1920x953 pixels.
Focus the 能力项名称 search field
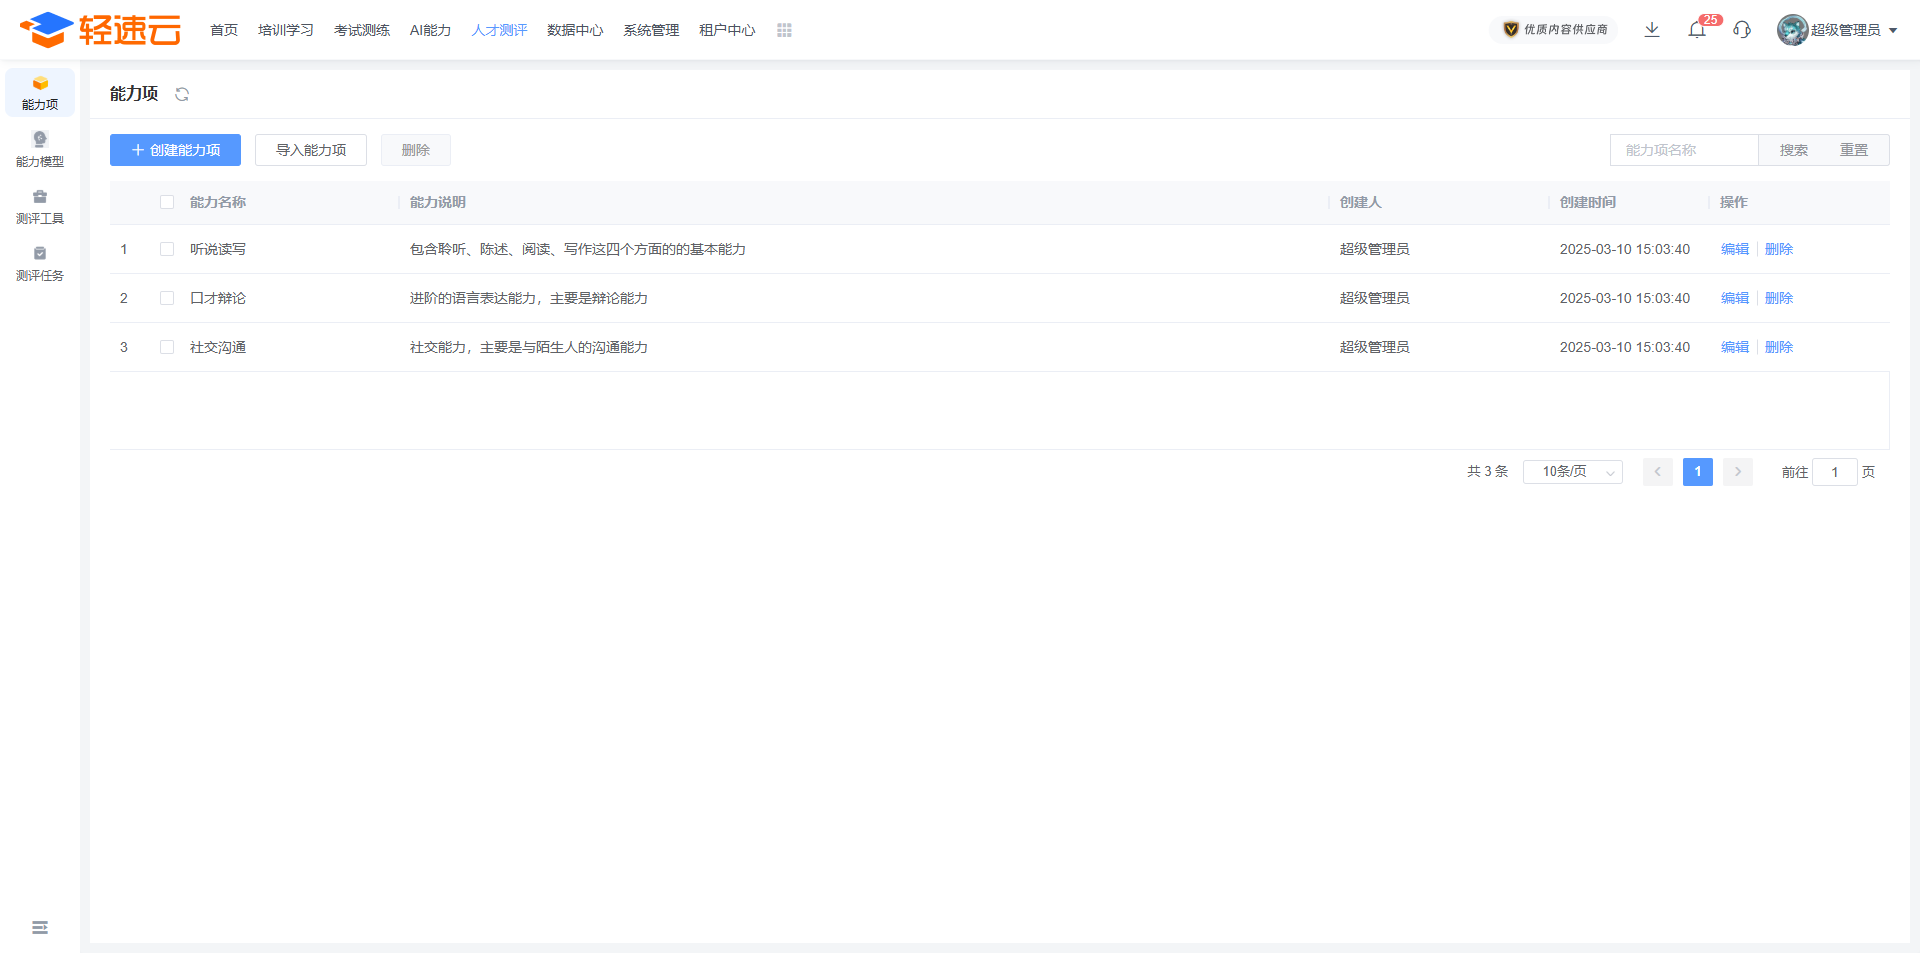(1684, 150)
